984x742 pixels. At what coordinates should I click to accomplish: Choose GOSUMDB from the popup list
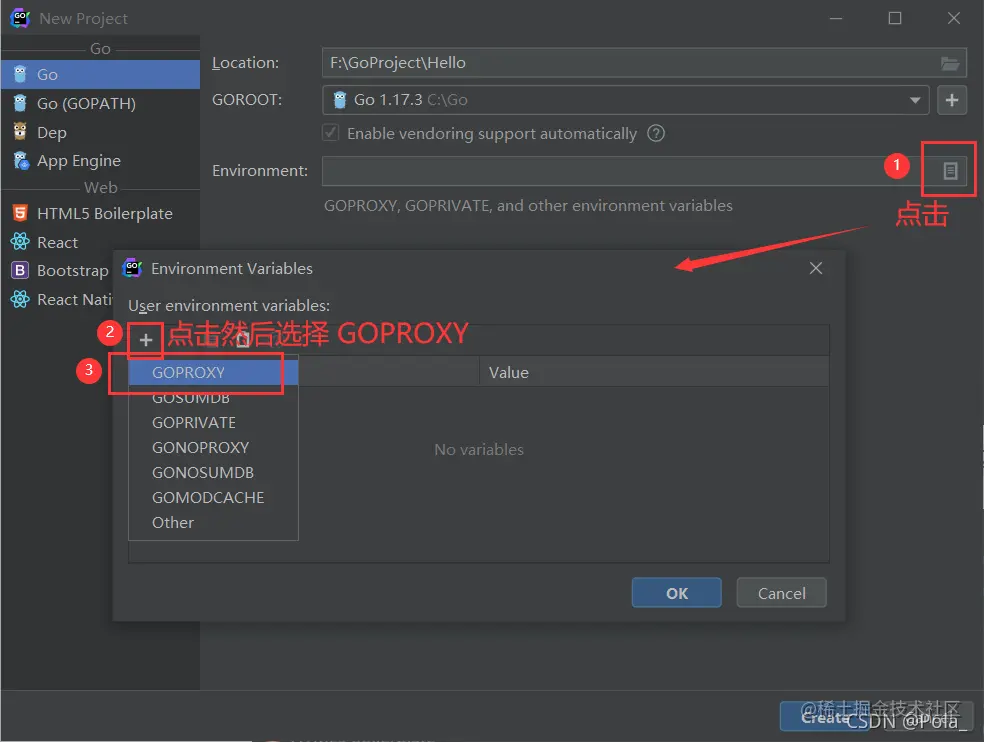[x=213, y=397]
